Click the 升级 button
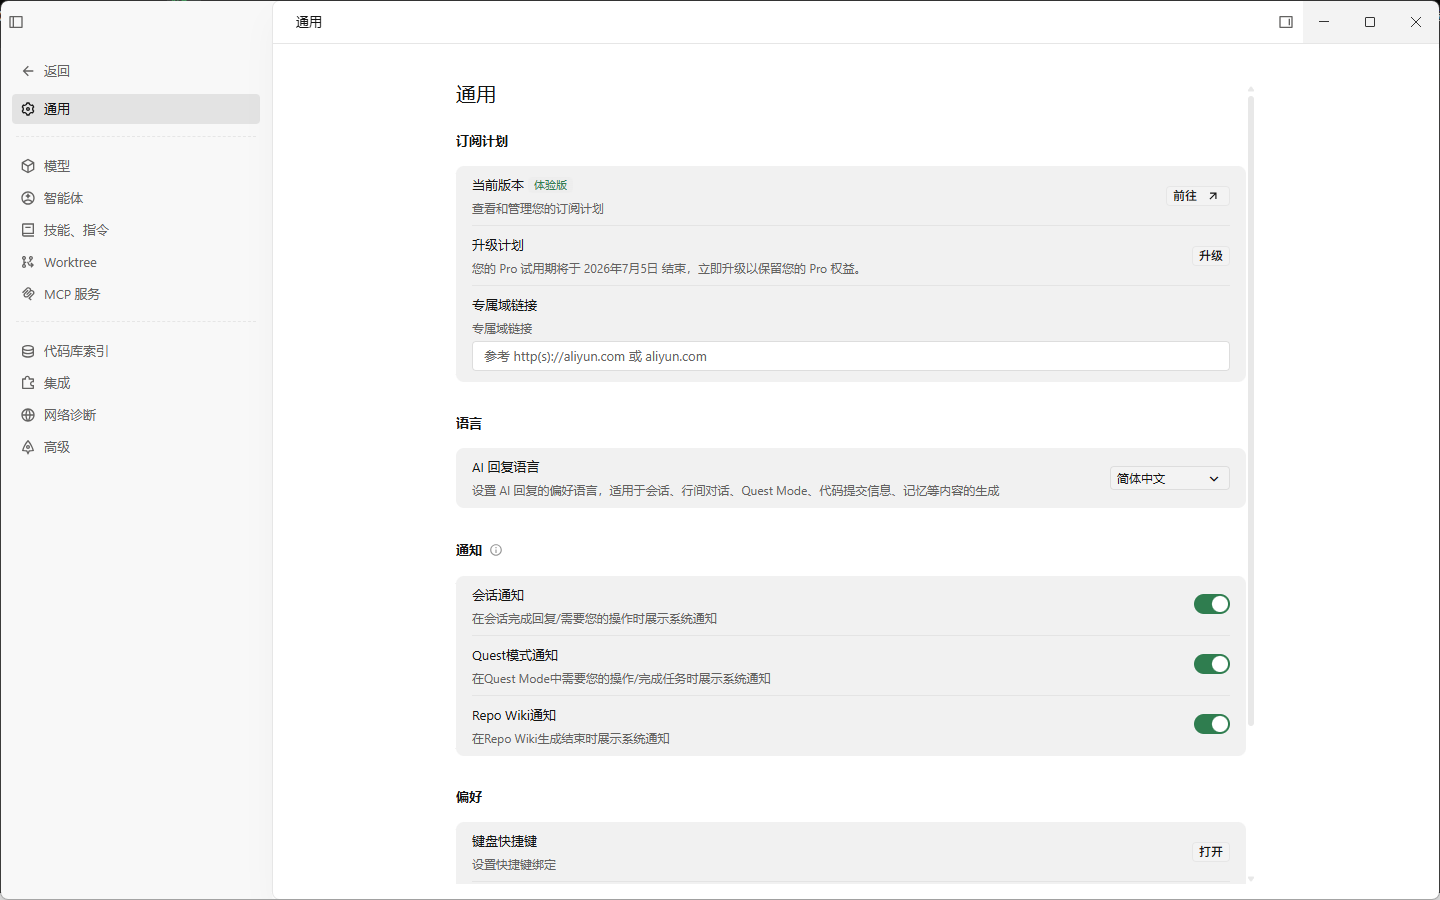The height and width of the screenshot is (900, 1440). [1211, 256]
